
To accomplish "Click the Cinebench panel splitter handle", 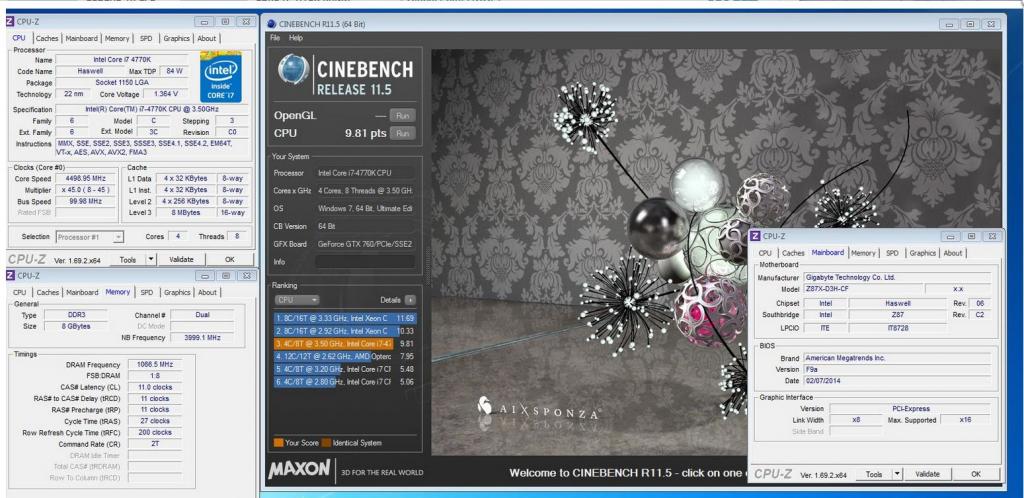I will 427,268.
